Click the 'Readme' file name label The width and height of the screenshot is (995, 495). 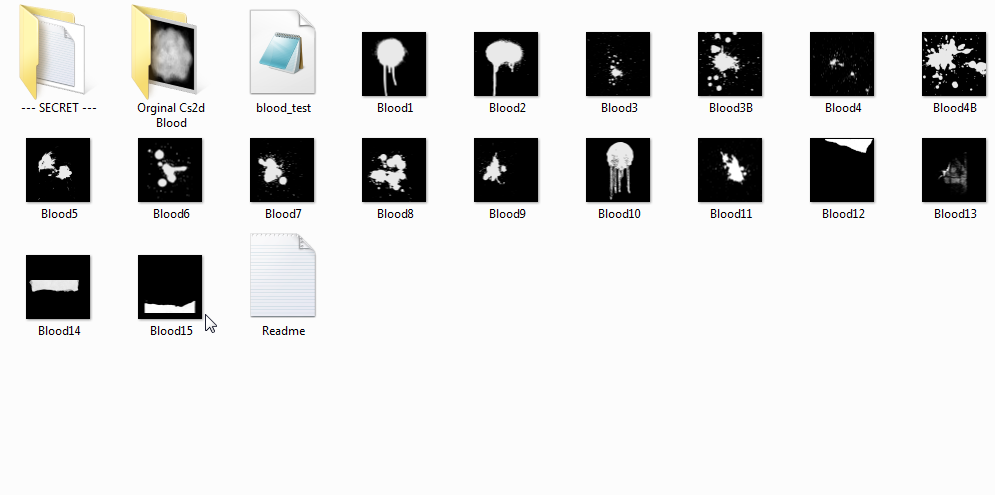[x=283, y=331]
